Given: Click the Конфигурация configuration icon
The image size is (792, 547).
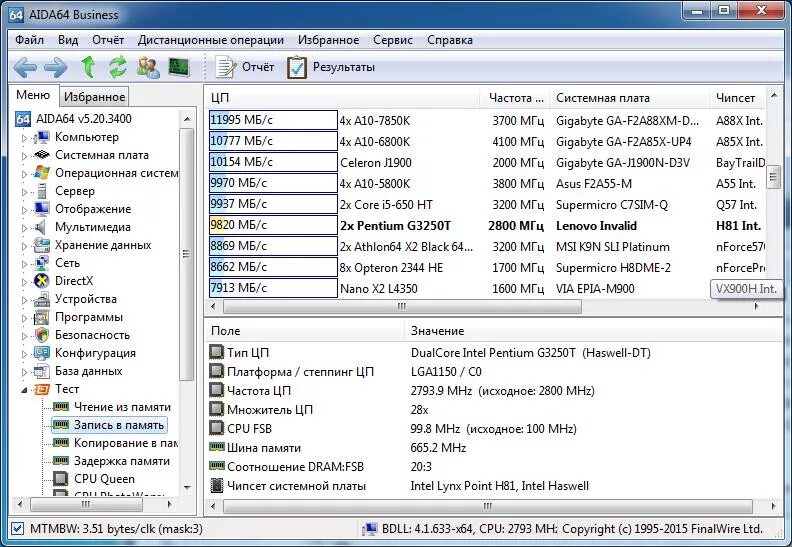Looking at the screenshot, I should 41,353.
